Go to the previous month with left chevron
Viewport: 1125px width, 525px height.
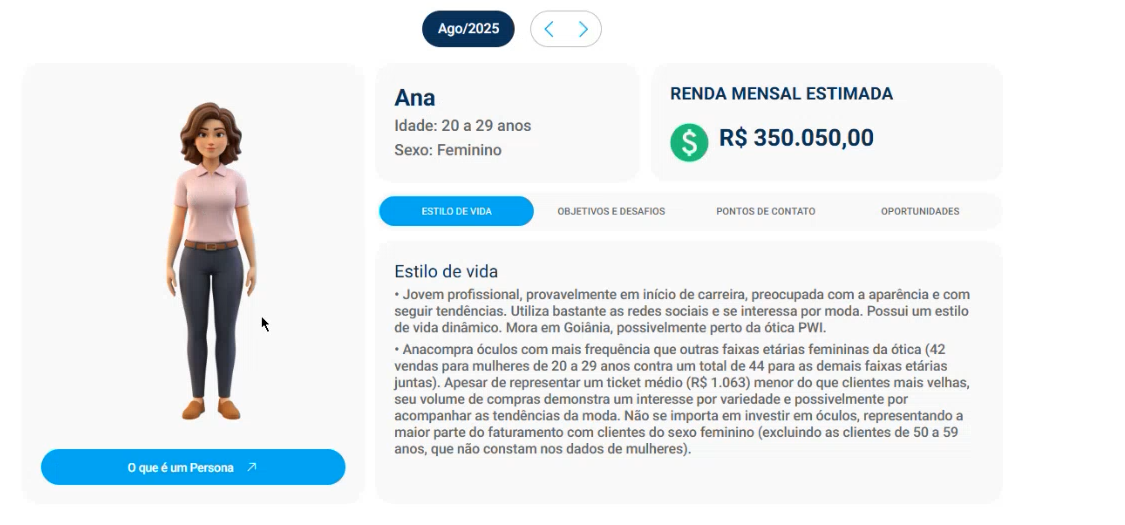549,29
